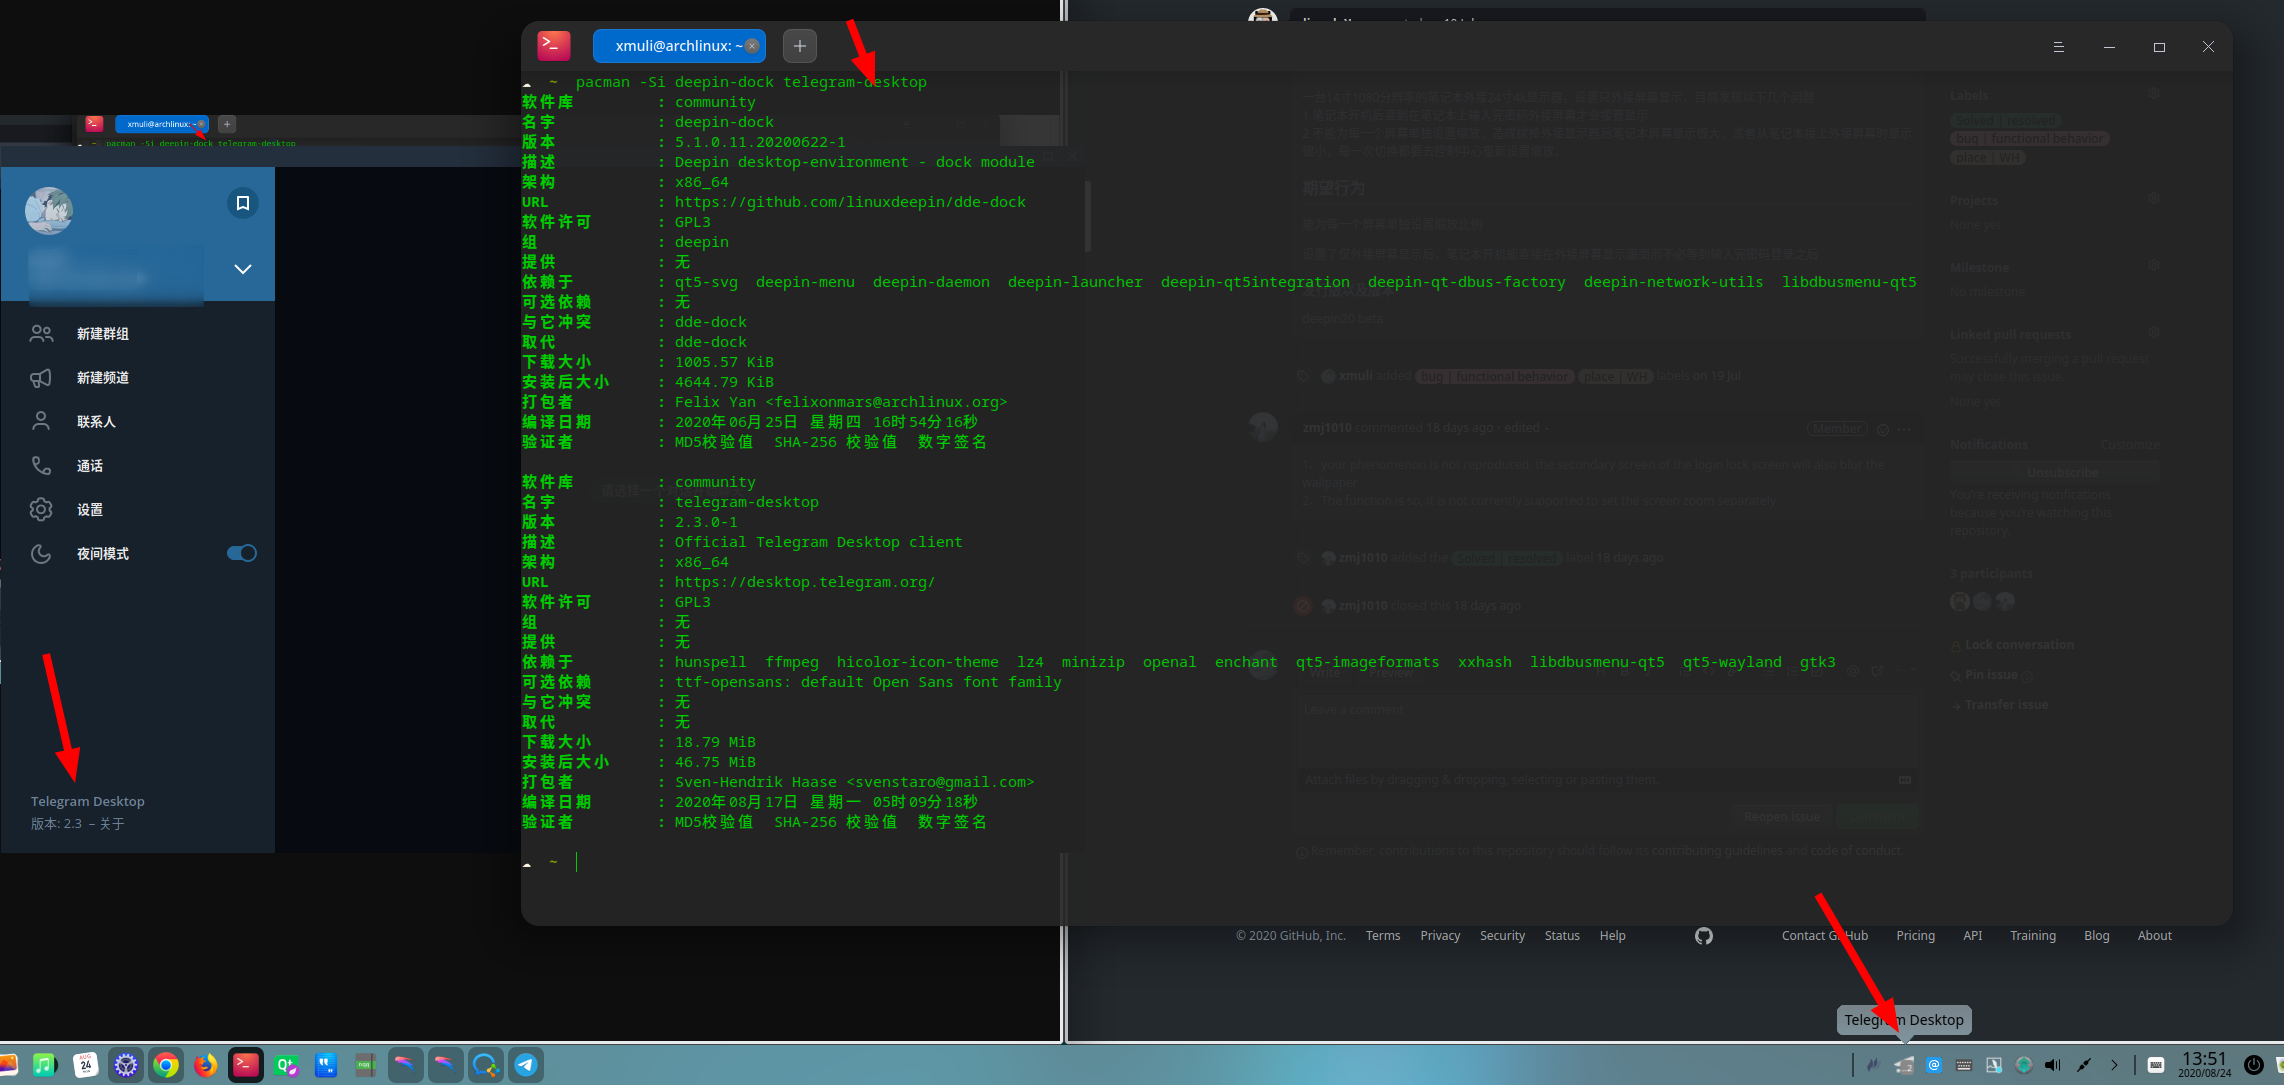The image size is (2284, 1085).
Task: Open the deepin terminal icon in the taskbar
Action: click(246, 1065)
